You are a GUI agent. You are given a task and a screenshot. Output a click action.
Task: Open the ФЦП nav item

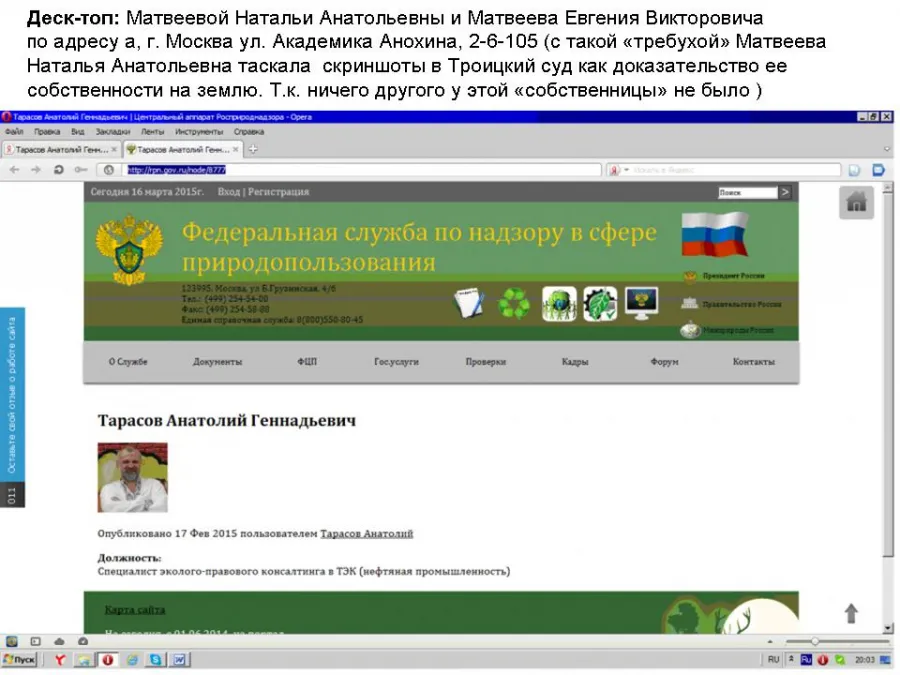pyautogui.click(x=307, y=362)
